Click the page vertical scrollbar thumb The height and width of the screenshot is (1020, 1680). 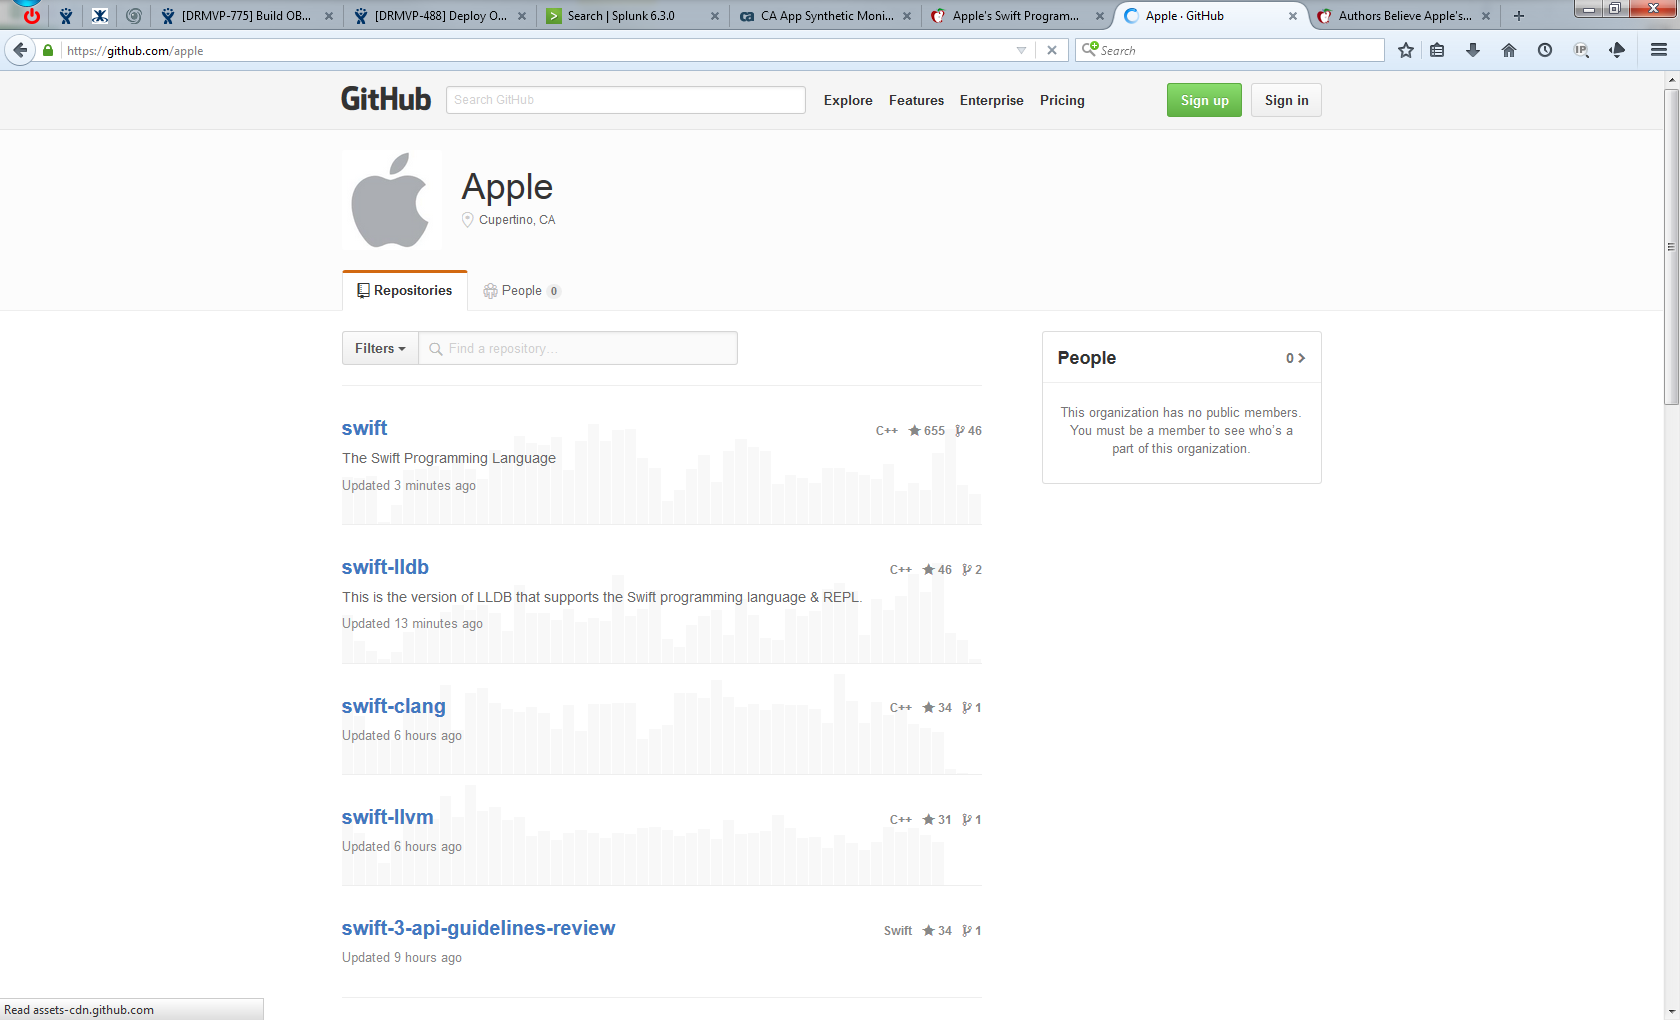[1671, 247]
